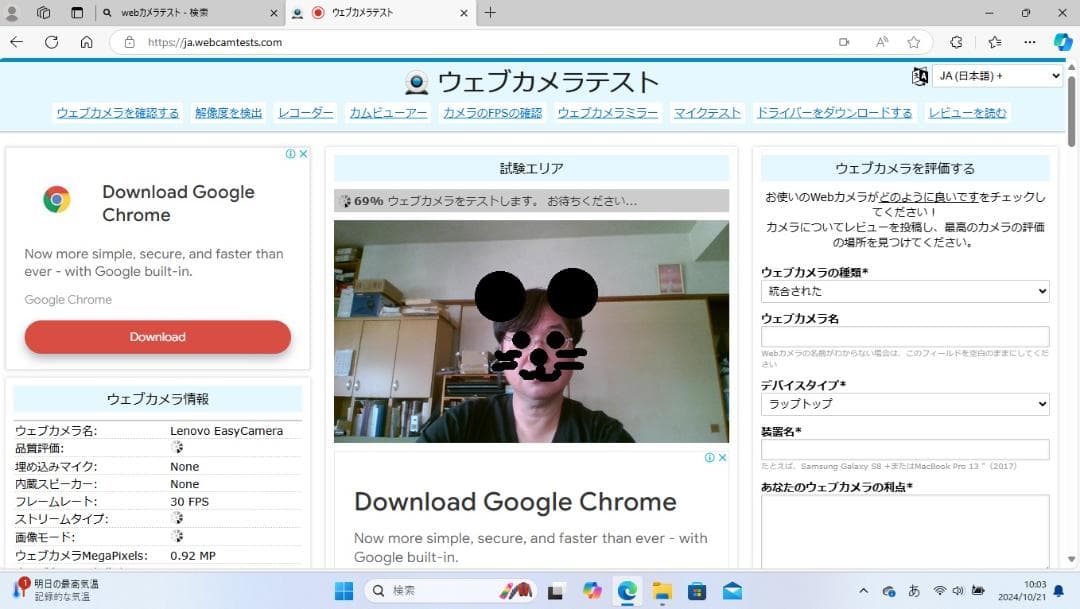
Task: Click the red Download button in the Chrome ad
Action: click(x=157, y=337)
